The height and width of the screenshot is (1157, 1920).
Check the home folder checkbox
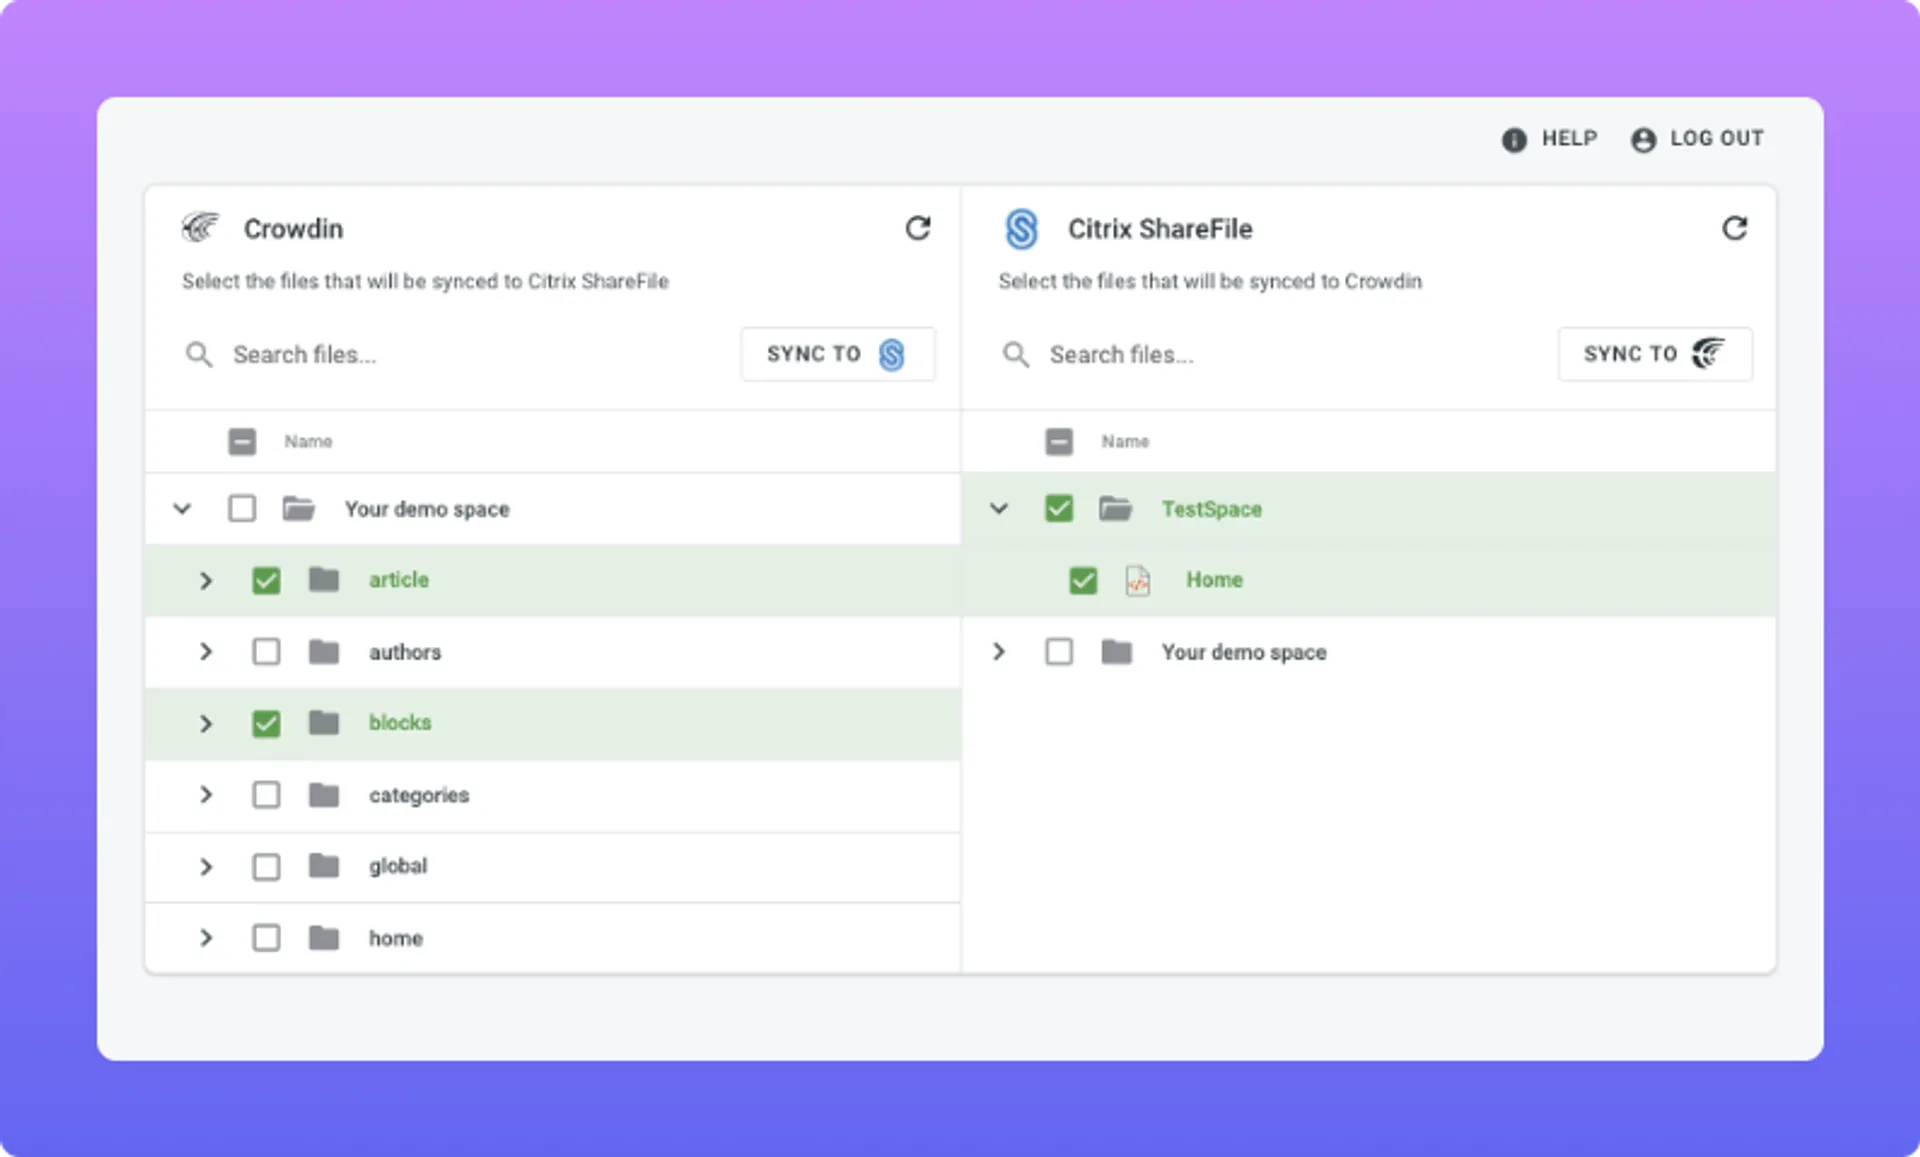point(266,938)
